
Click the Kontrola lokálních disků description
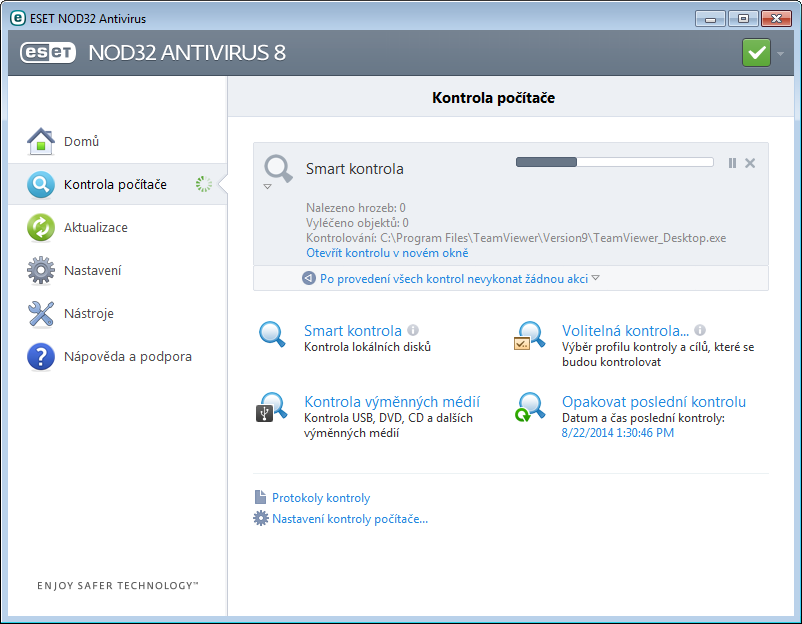pos(367,347)
